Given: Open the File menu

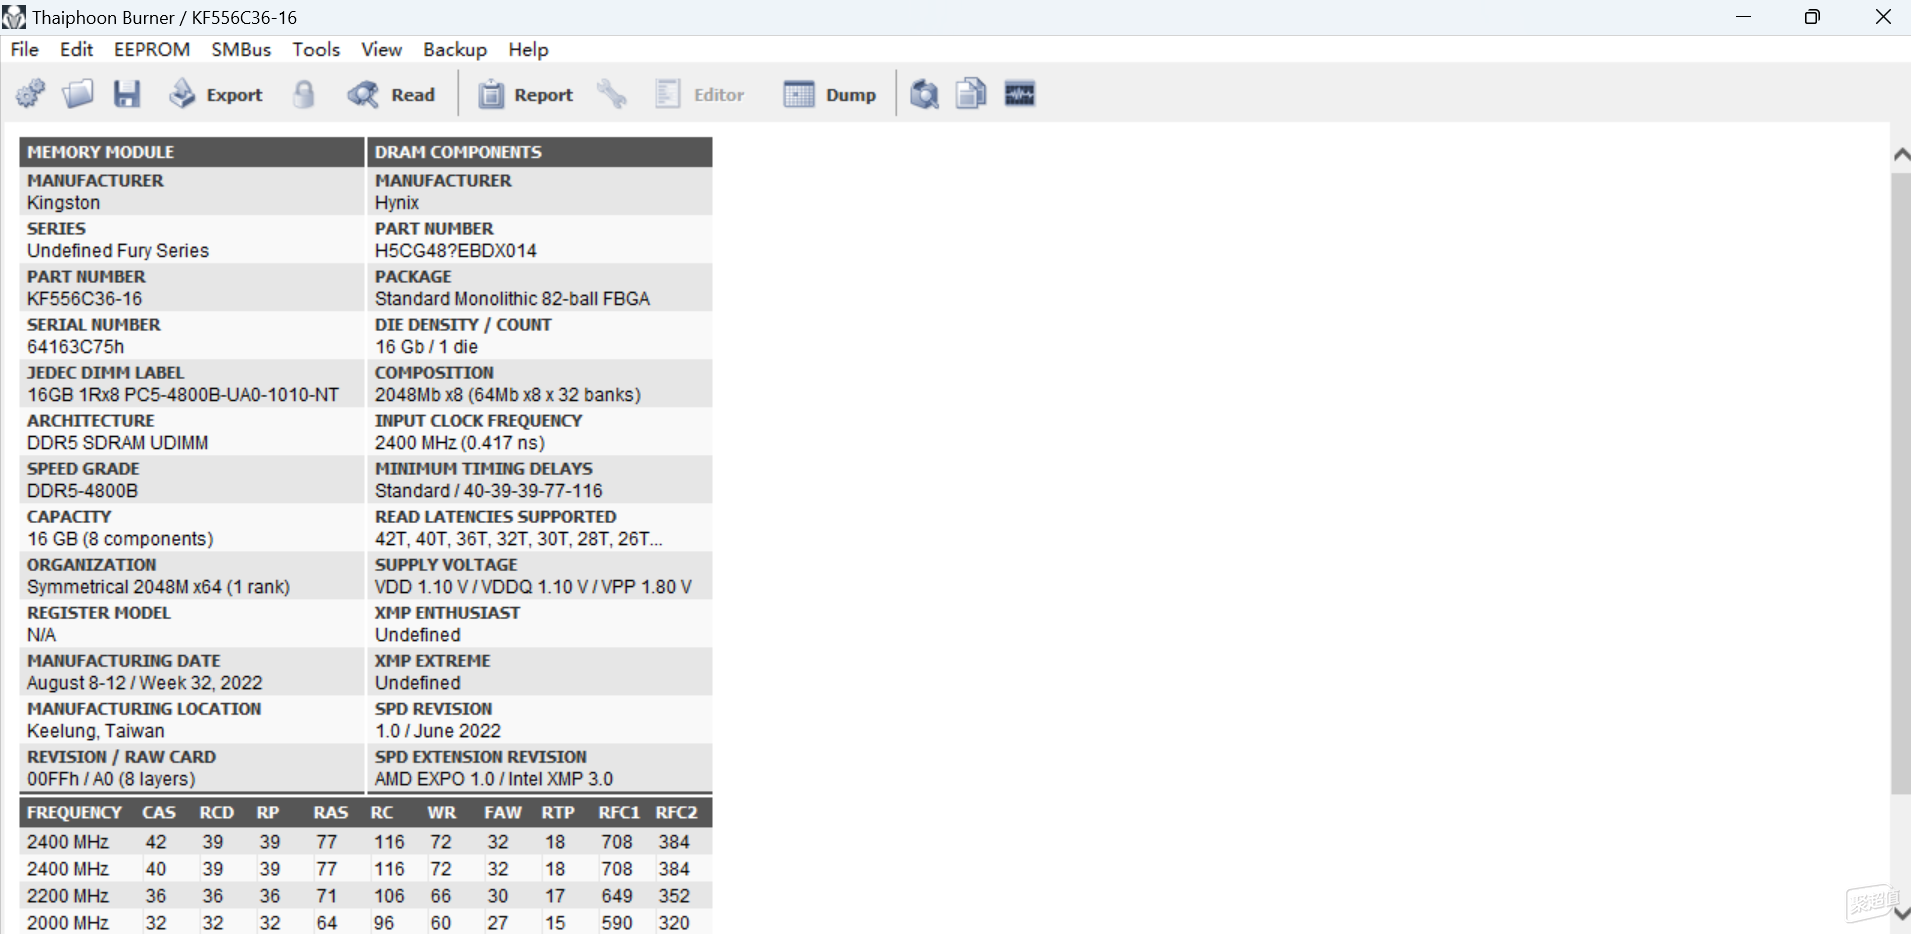Looking at the screenshot, I should [x=24, y=49].
